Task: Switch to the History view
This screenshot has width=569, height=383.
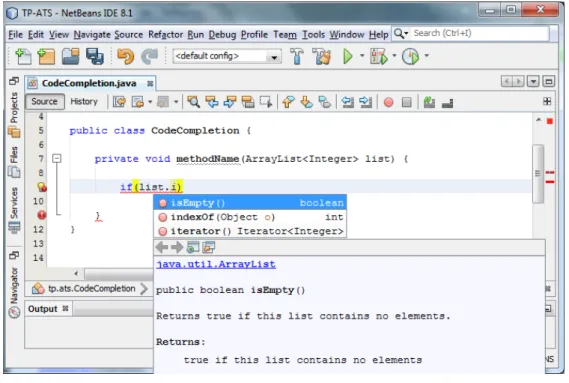Action: (x=84, y=101)
